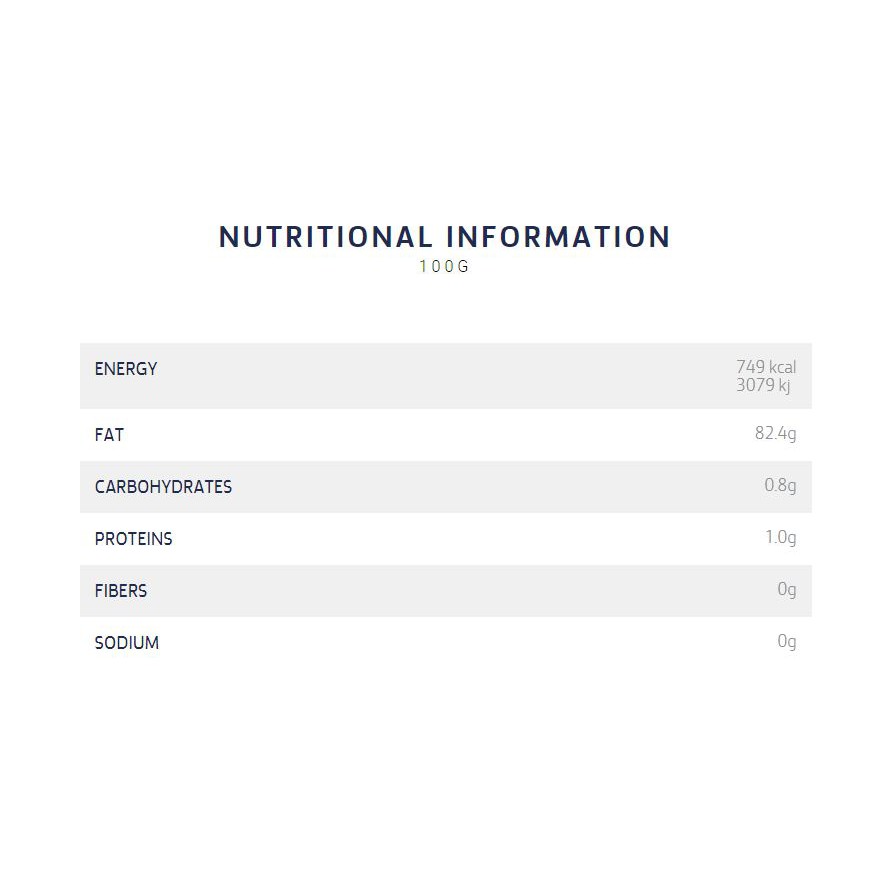Select the CARBOHYDRATES row label
The height and width of the screenshot is (884, 884).
(x=163, y=487)
